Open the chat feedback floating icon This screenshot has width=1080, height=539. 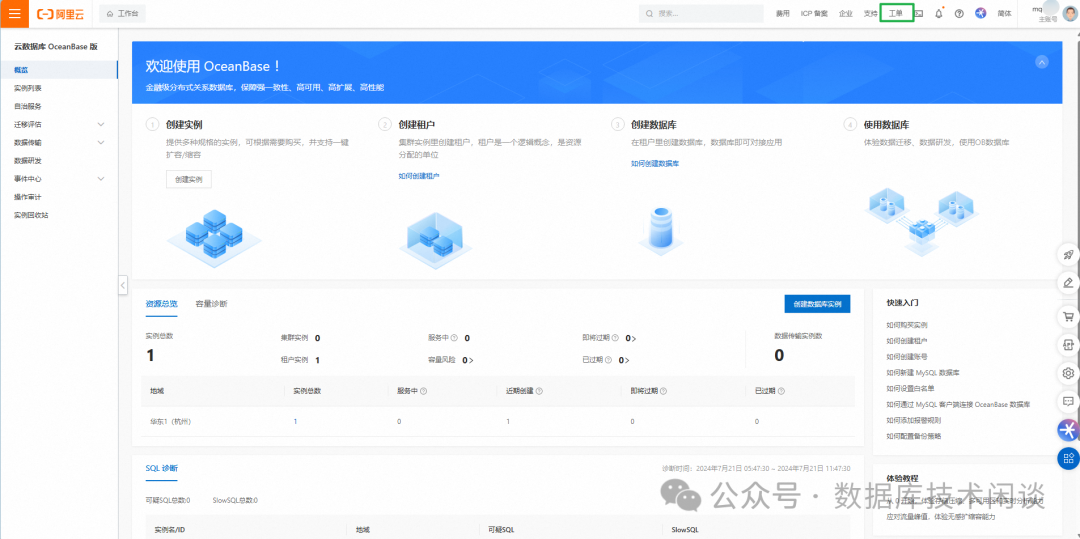click(x=1068, y=401)
